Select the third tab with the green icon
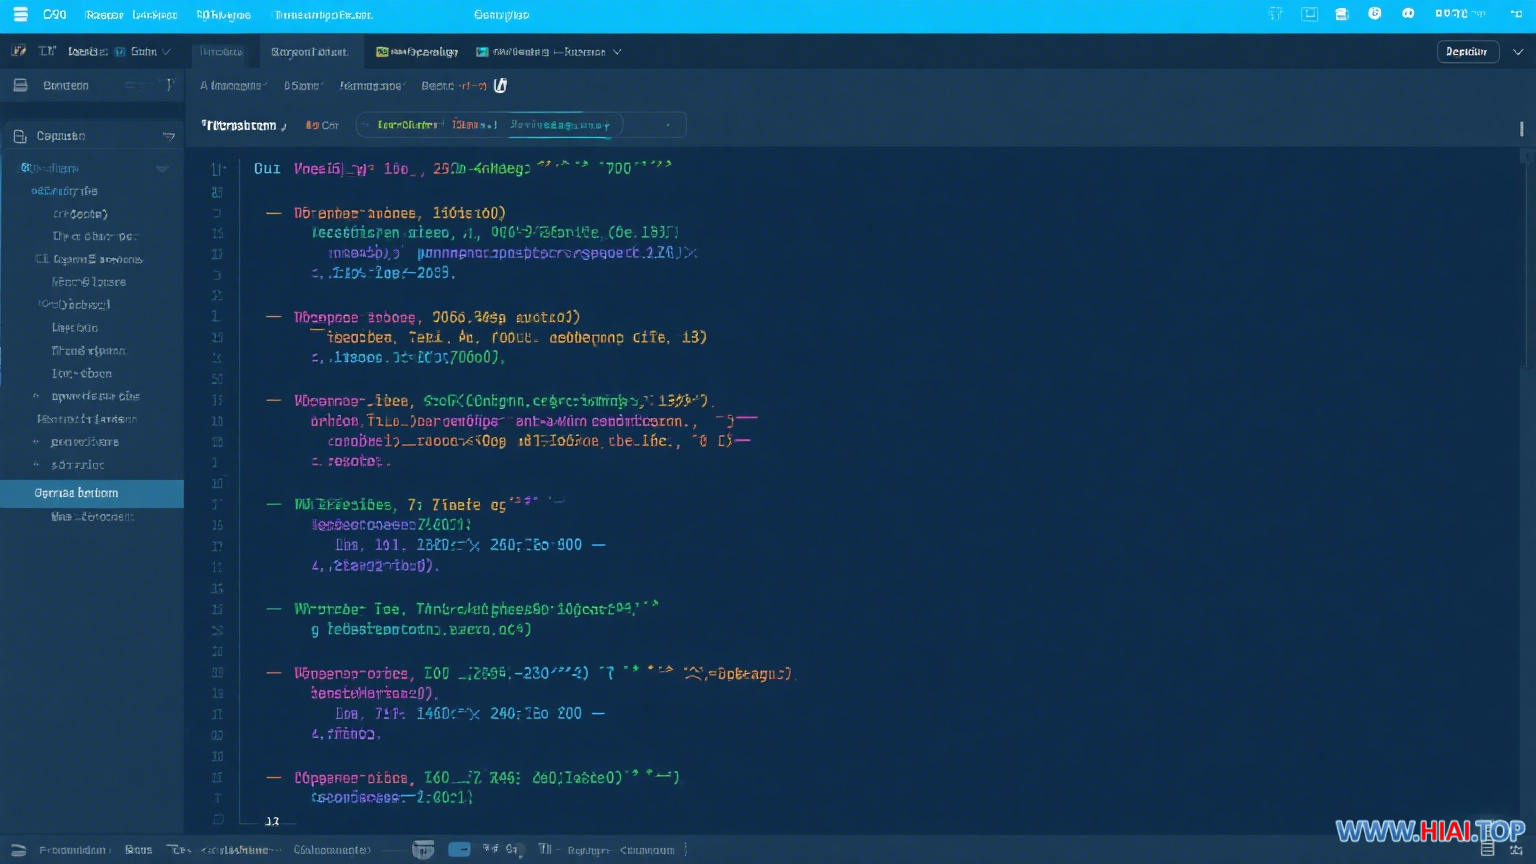Image resolution: width=1536 pixels, height=864 pixels. click(417, 51)
